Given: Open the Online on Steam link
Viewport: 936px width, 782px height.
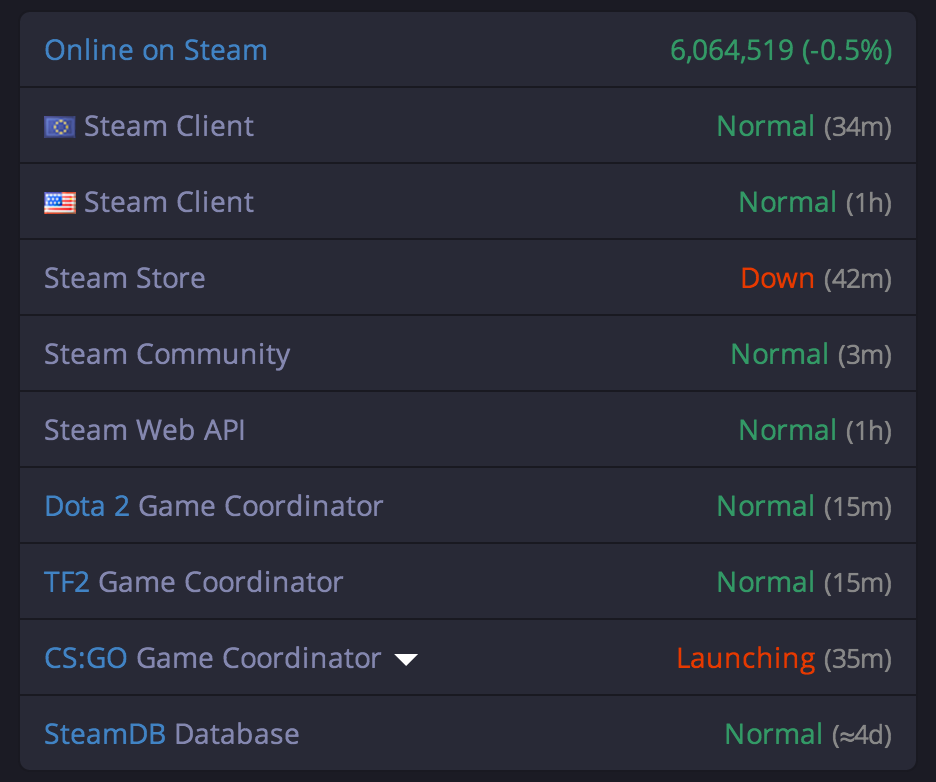Looking at the screenshot, I should (156, 50).
